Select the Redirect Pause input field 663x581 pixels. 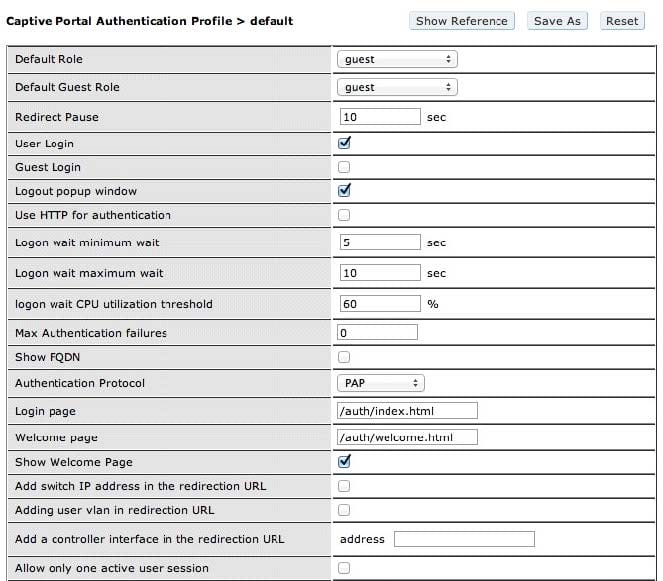[x=380, y=117]
